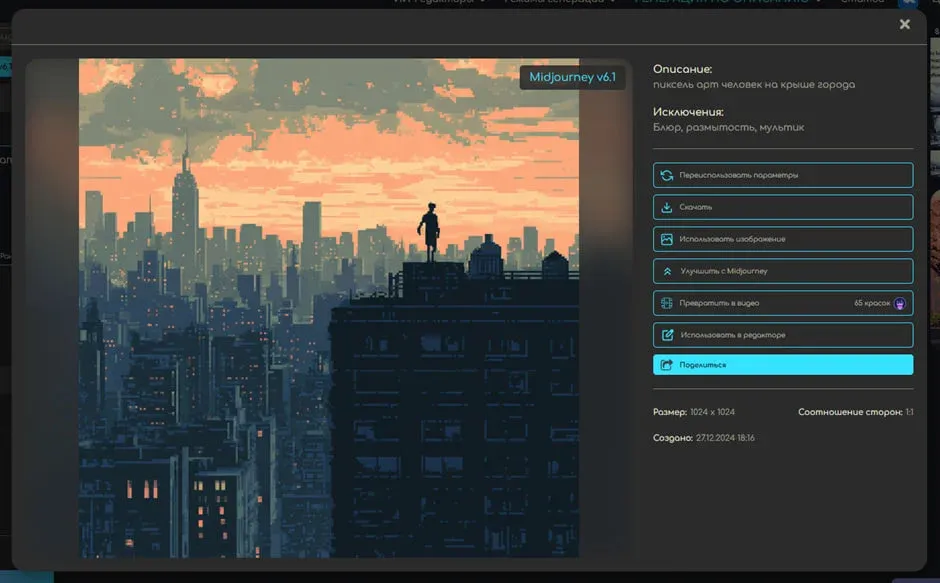Click the purple coin icon near 65 красок

coord(900,303)
